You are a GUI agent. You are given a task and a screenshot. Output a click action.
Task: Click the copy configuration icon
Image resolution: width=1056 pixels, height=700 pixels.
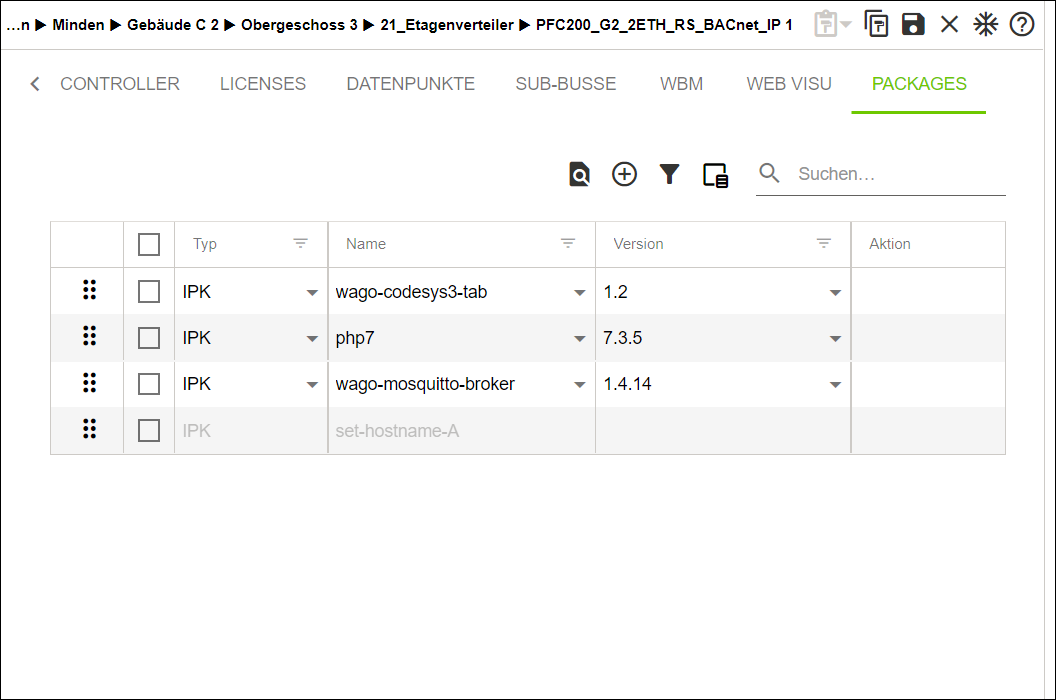point(876,24)
